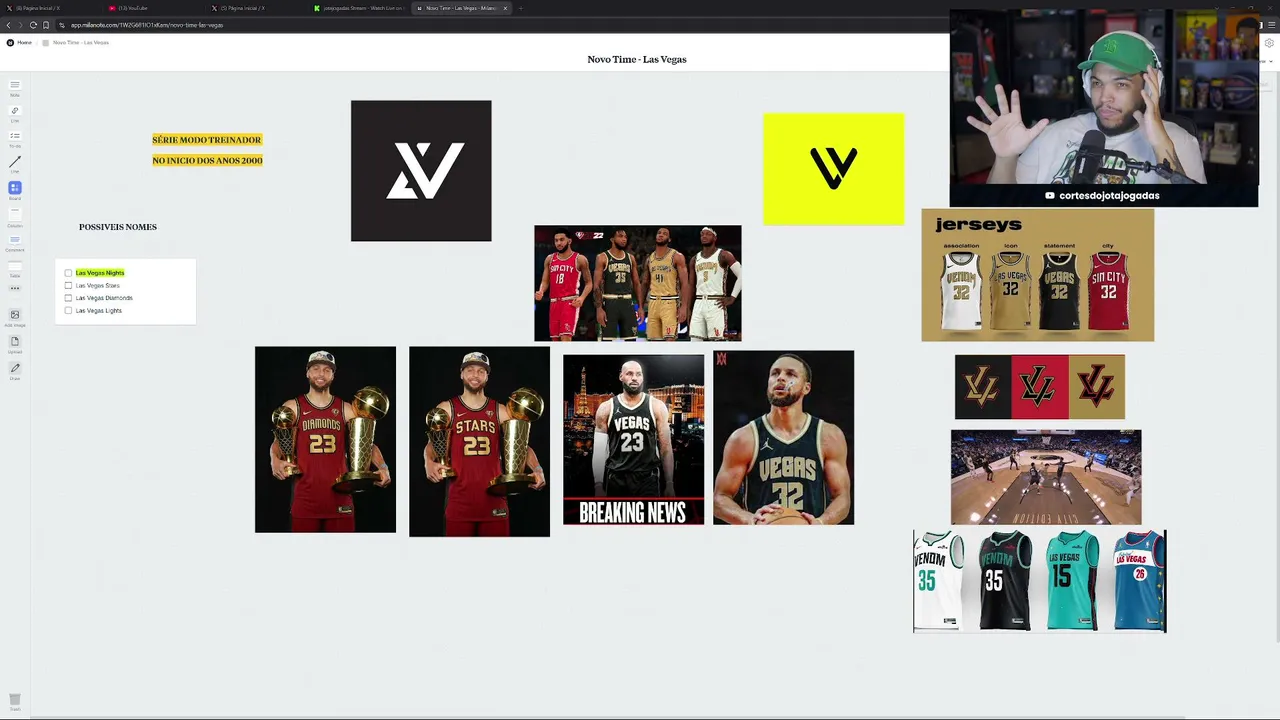This screenshot has height=720, width=1280.
Task: Select the Vegas 32 jersey player image
Action: pyautogui.click(x=783, y=437)
